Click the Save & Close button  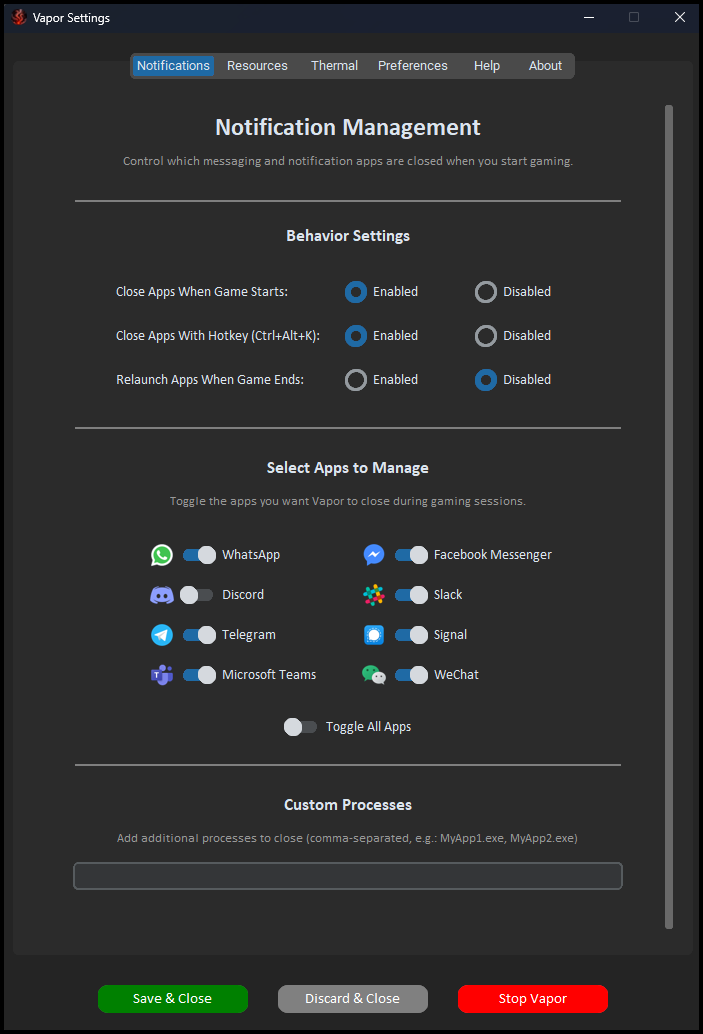(172, 998)
